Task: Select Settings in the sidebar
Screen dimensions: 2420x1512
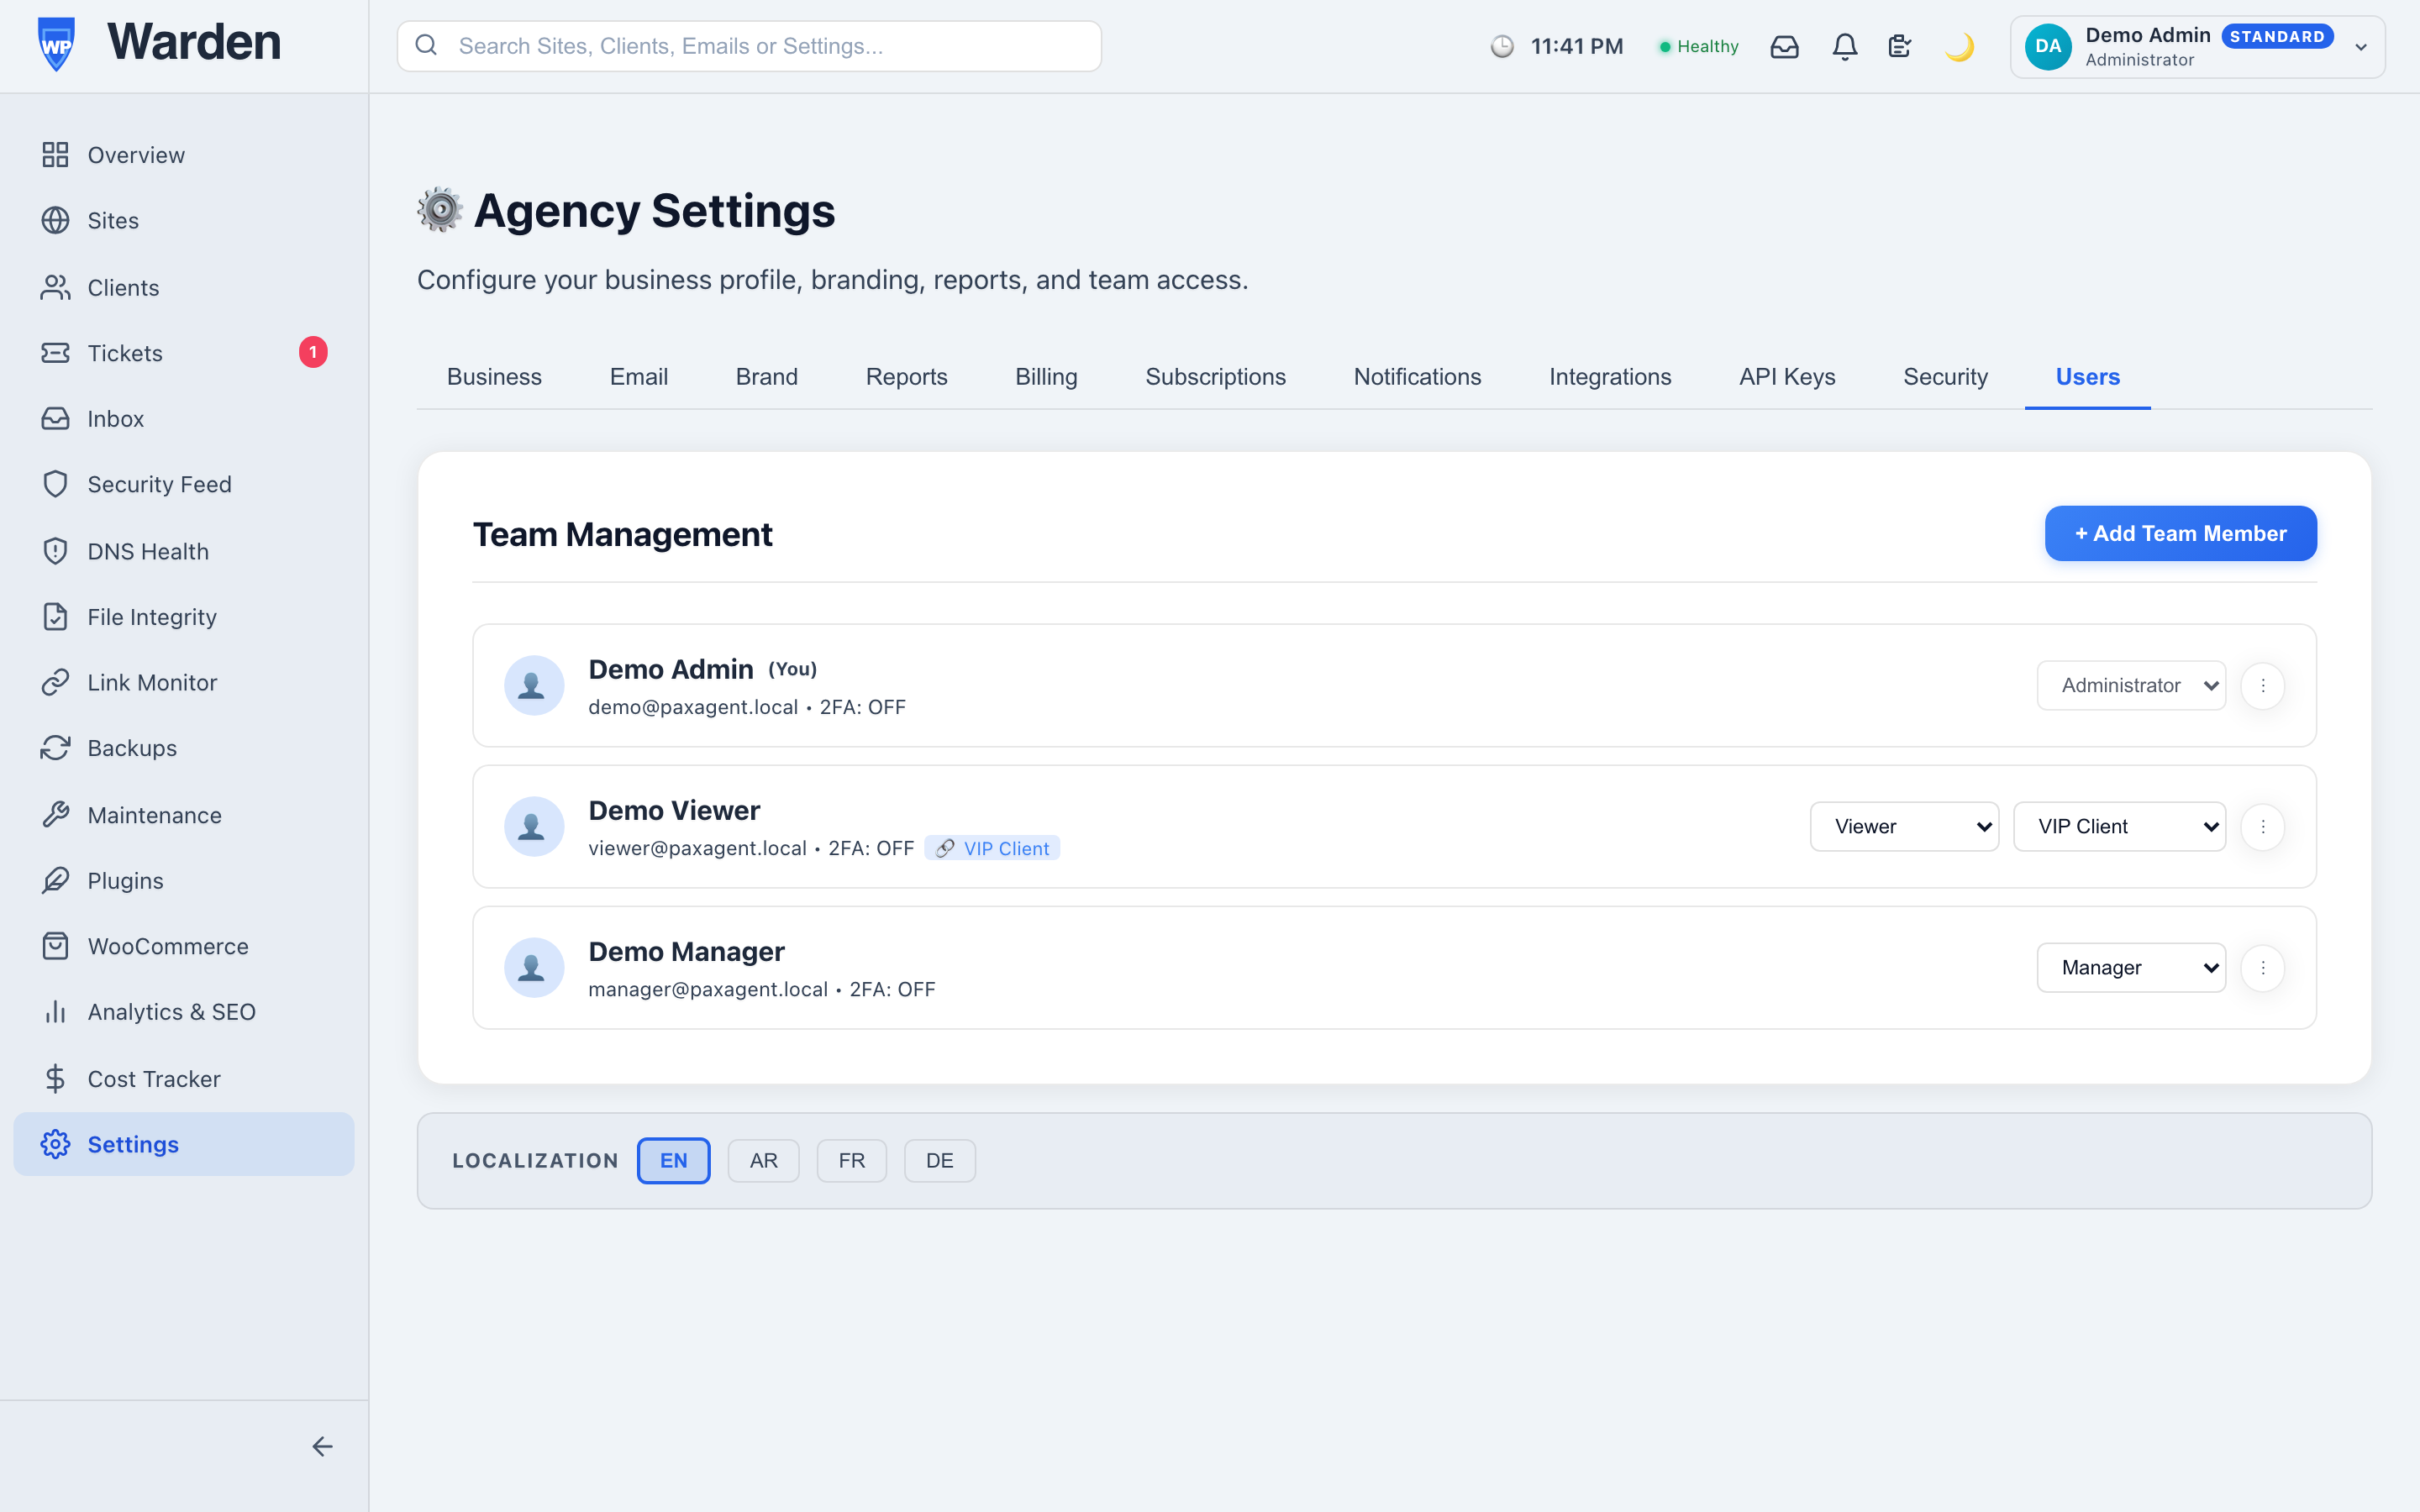Action: 184,1144
